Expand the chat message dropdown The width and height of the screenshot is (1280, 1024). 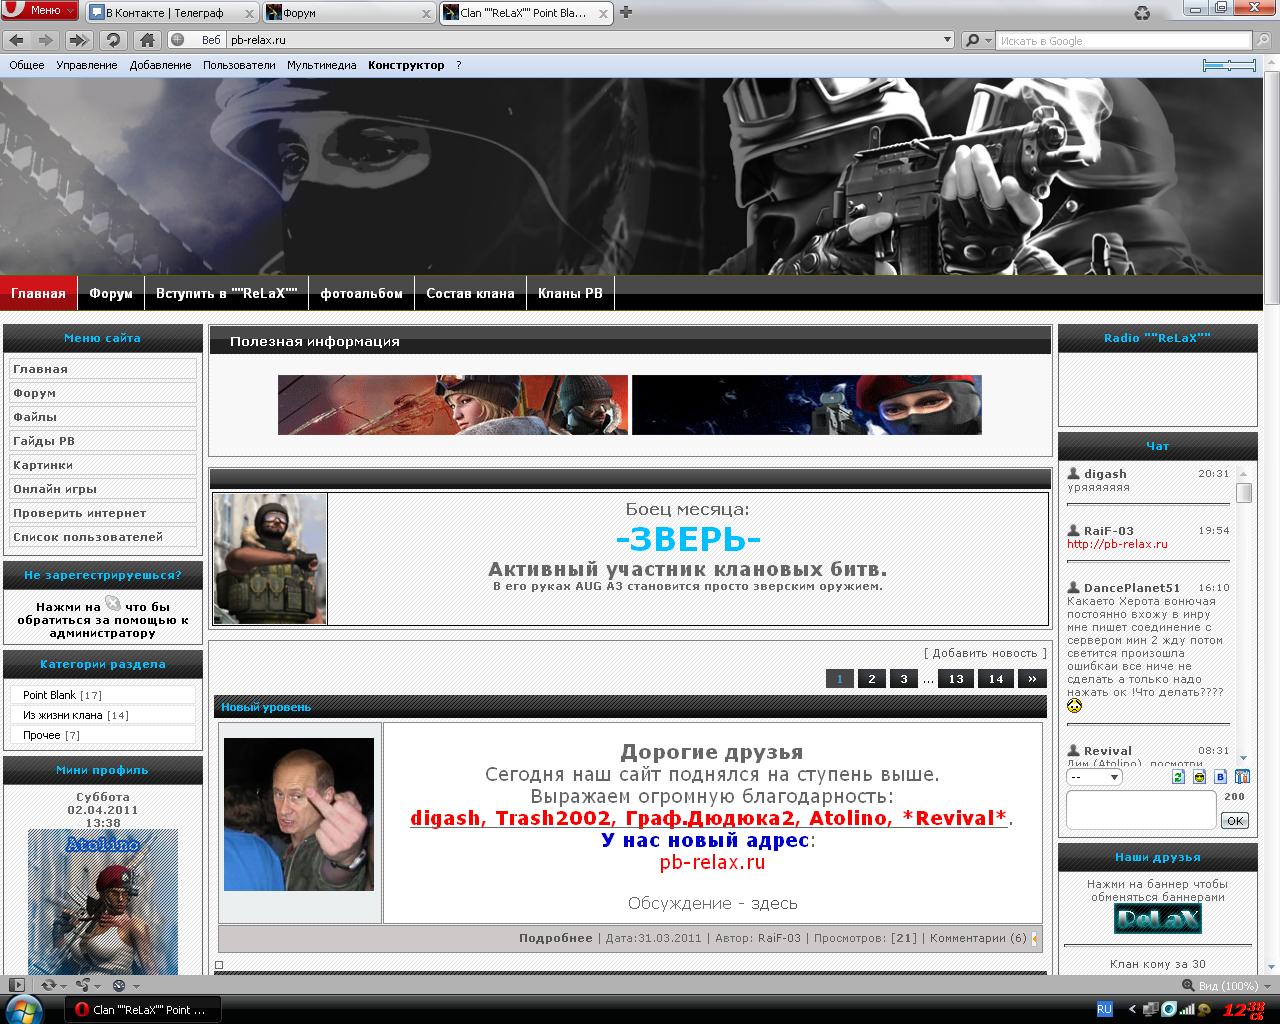pyautogui.click(x=1094, y=777)
